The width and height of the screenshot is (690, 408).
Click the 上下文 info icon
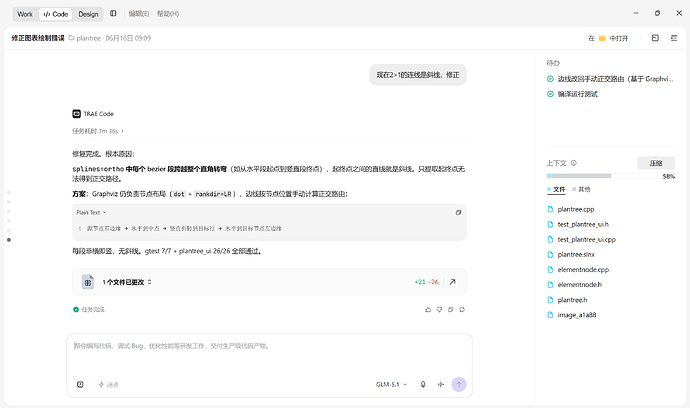573,163
